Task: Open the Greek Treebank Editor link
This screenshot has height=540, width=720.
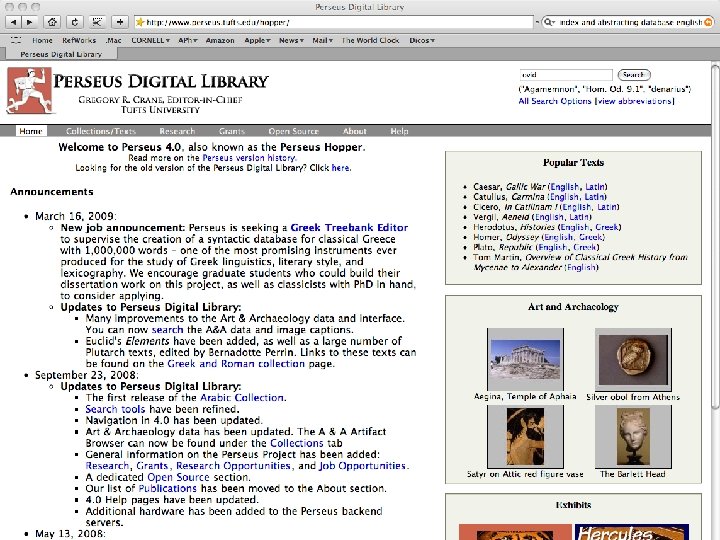Action: [349, 228]
